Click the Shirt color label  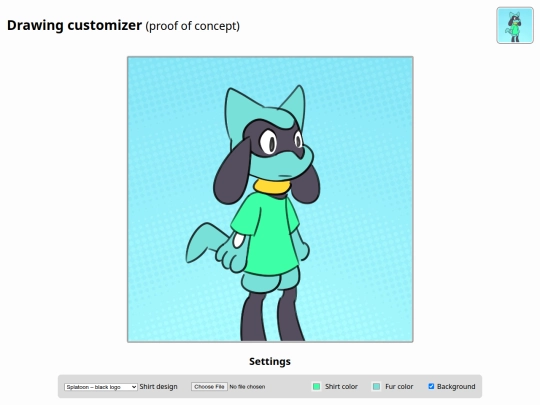pos(341,386)
